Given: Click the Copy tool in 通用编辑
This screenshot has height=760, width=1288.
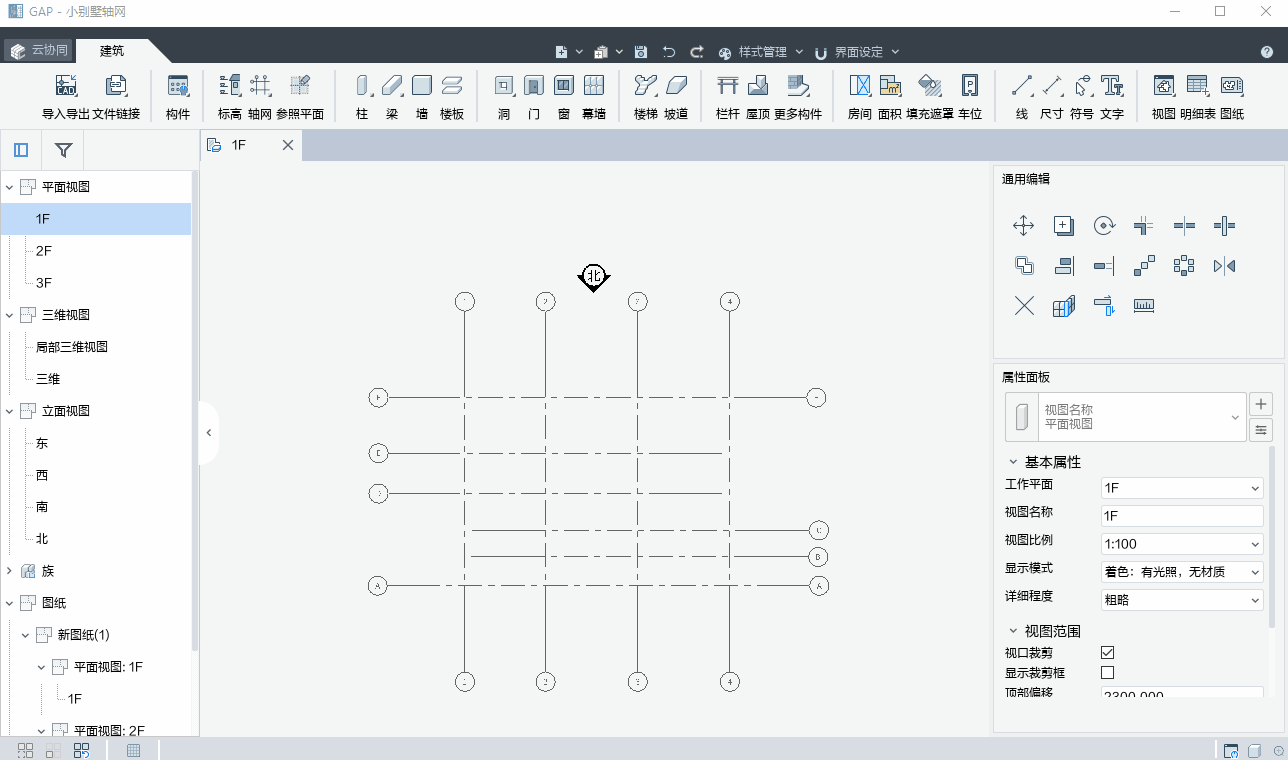Looking at the screenshot, I should pos(1064,226).
